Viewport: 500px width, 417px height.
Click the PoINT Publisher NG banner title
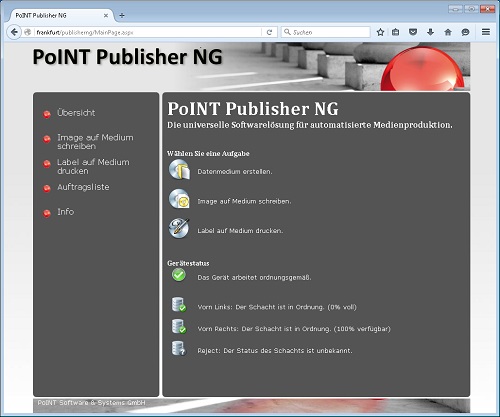[127, 57]
